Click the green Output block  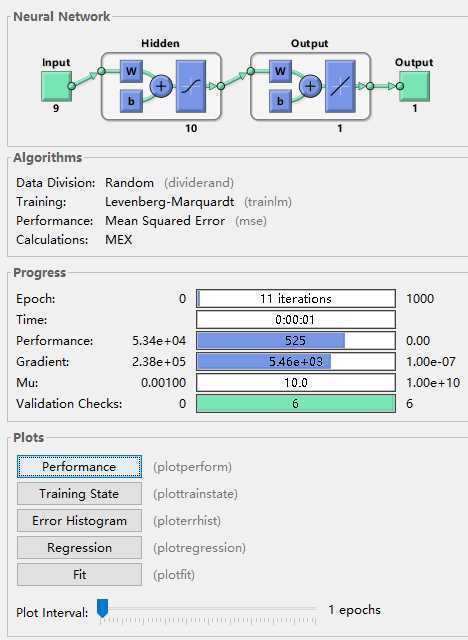(x=415, y=86)
